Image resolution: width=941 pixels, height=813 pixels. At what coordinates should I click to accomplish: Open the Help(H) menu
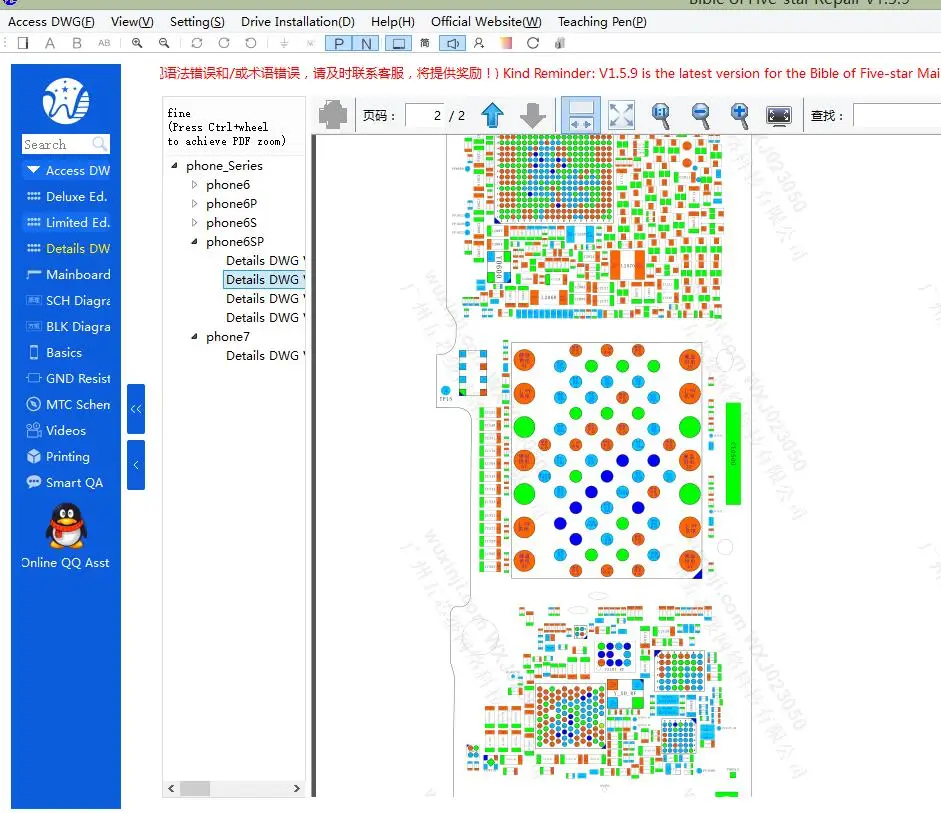[392, 22]
